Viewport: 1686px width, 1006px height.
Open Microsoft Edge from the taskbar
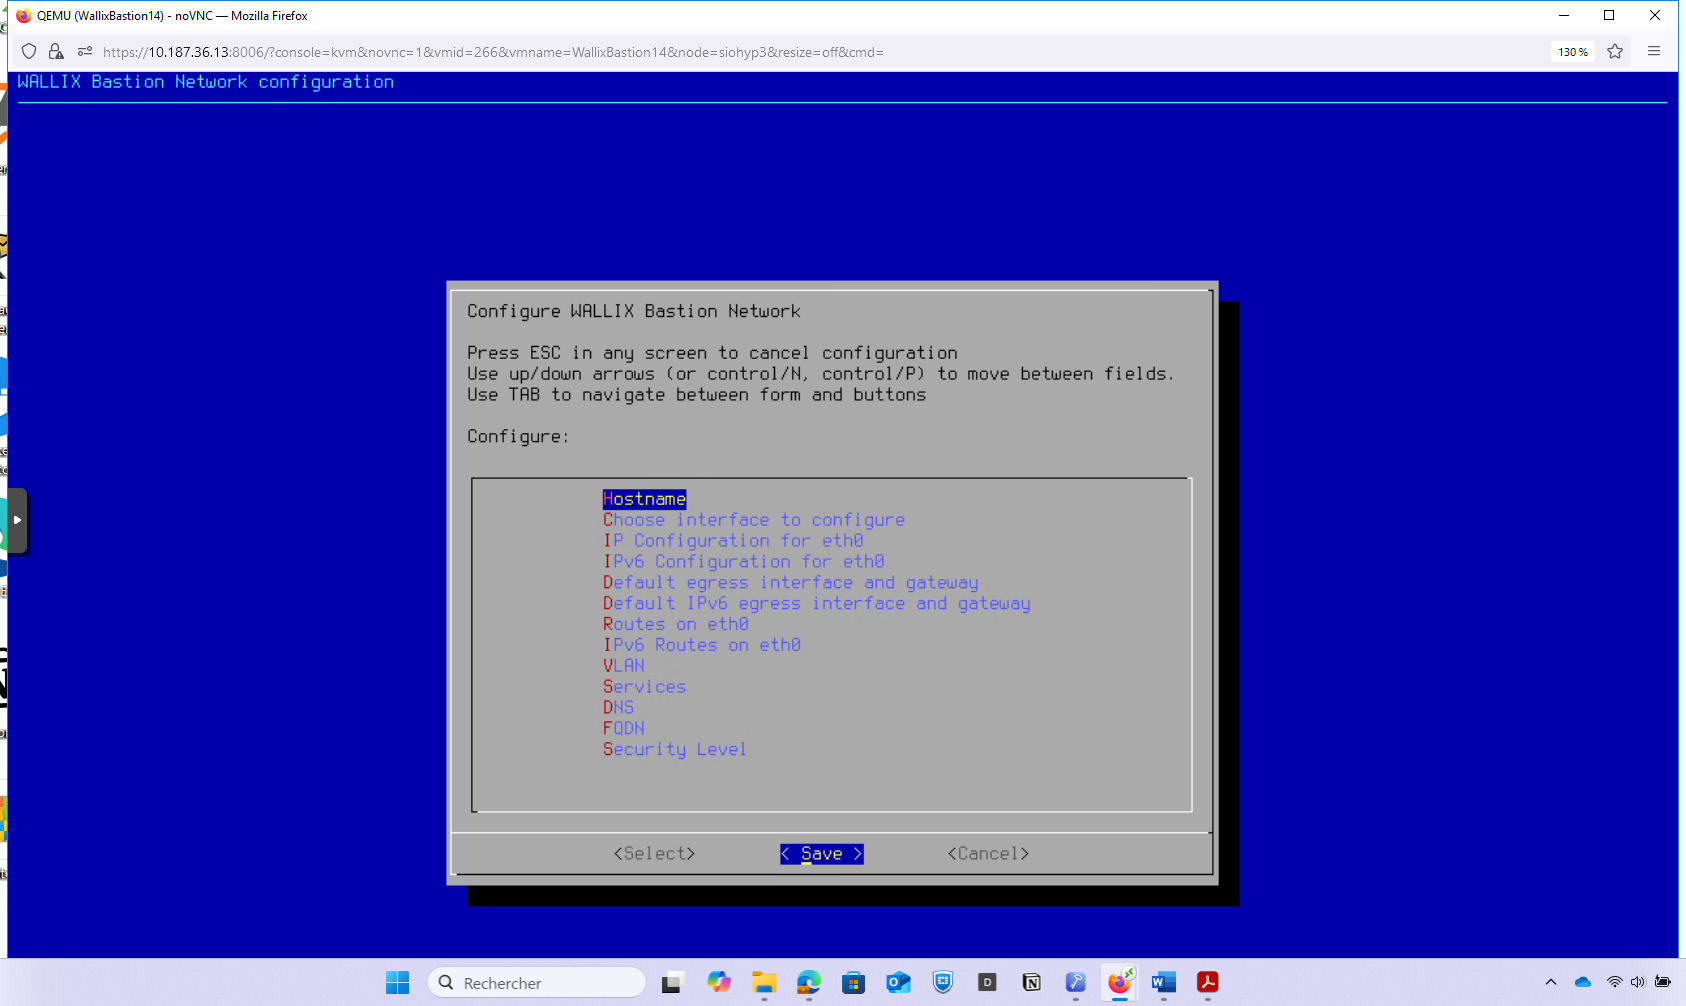click(x=809, y=982)
